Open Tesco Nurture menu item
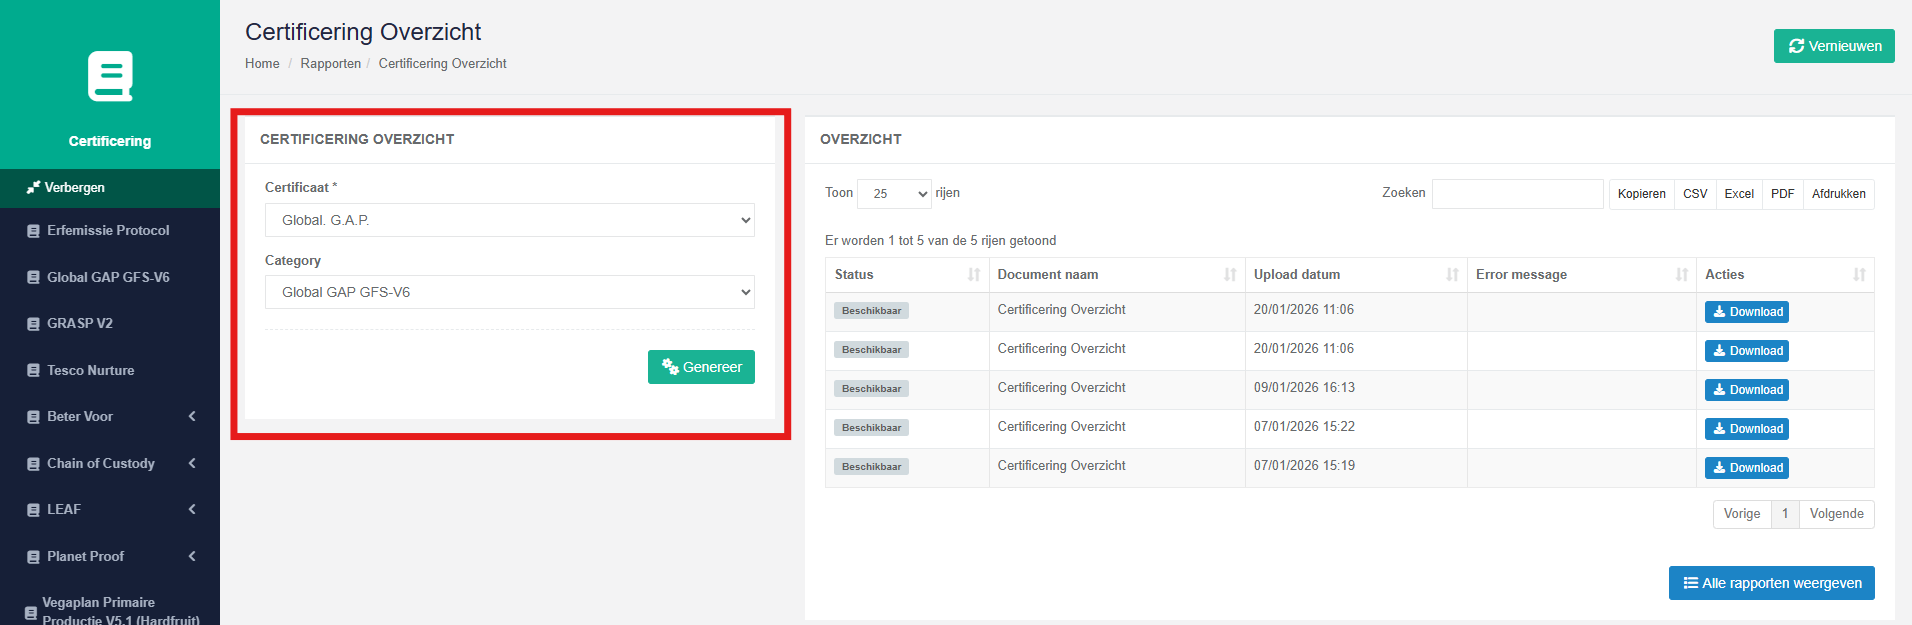The height and width of the screenshot is (625, 1912). [x=110, y=370]
